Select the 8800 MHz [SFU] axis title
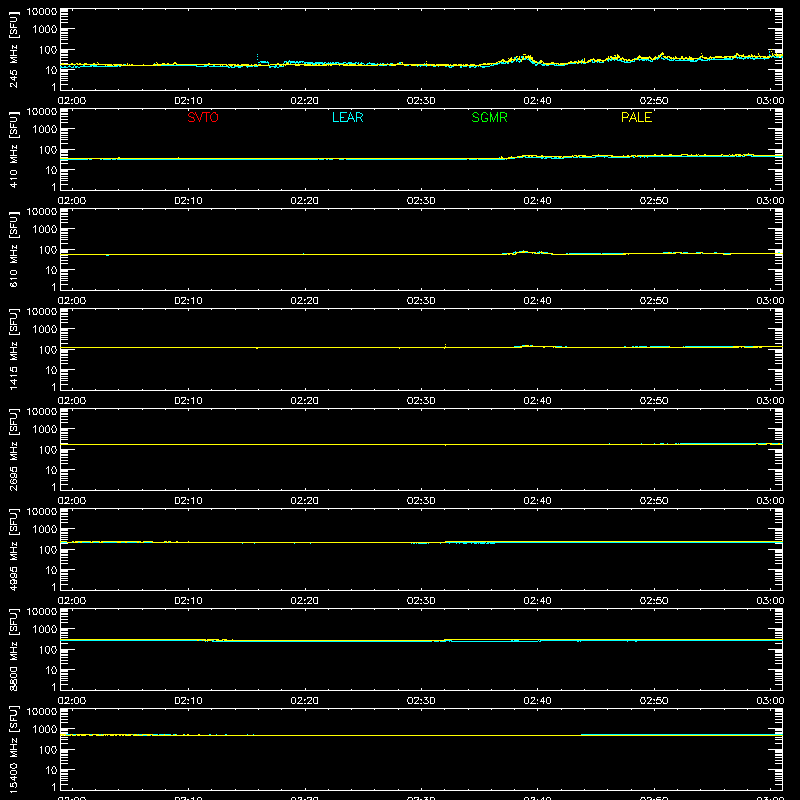 pos(13,649)
